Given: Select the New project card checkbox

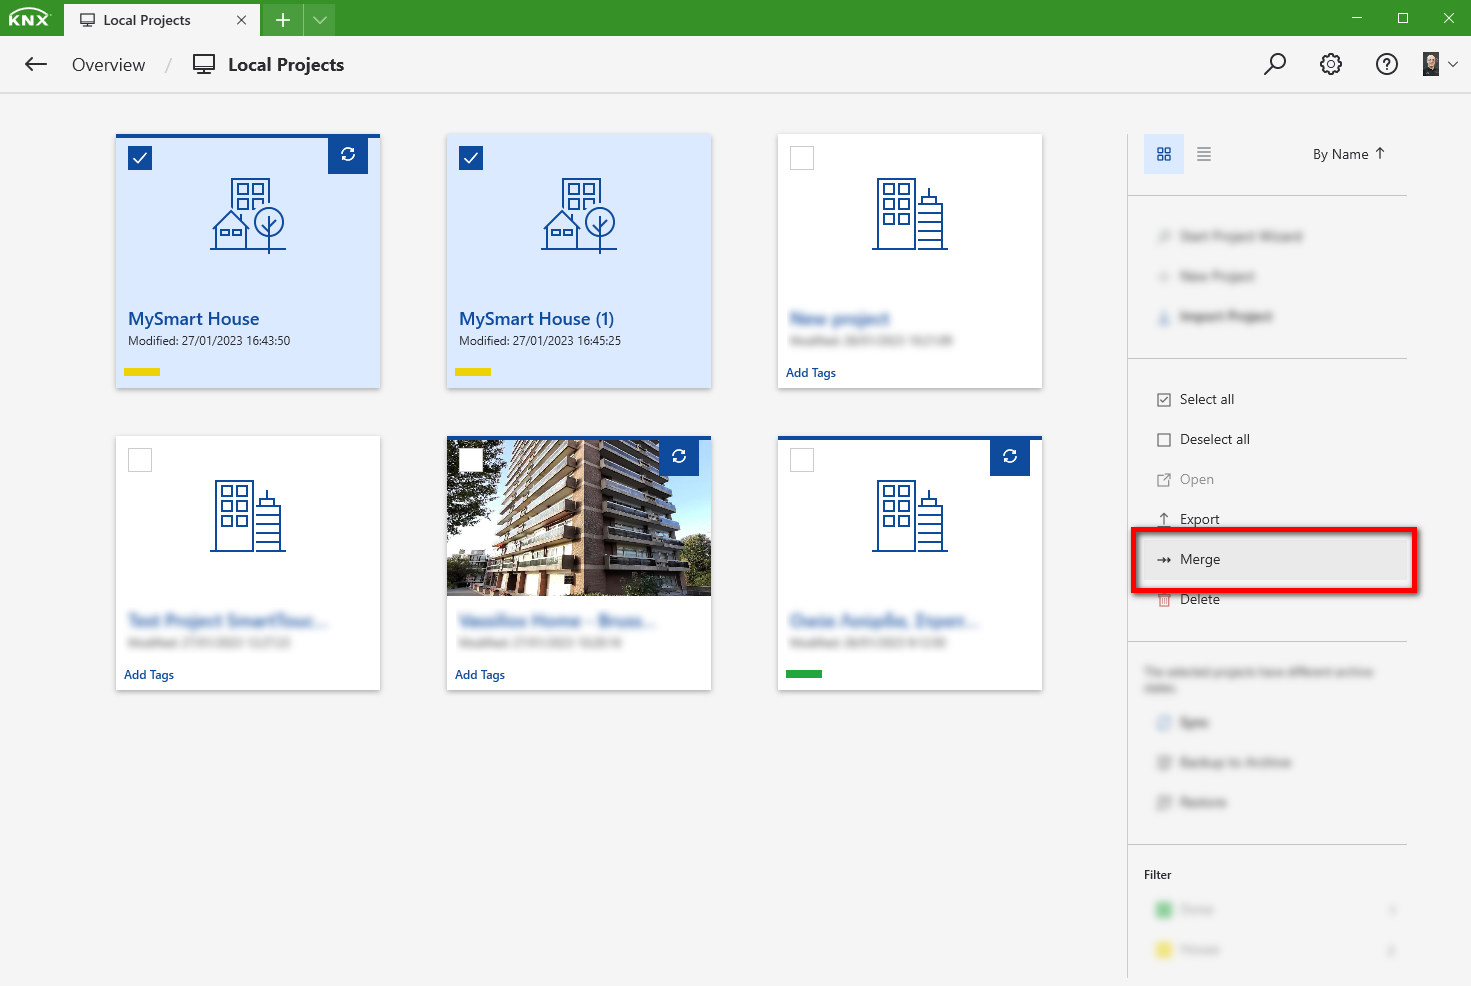Looking at the screenshot, I should pos(801,157).
